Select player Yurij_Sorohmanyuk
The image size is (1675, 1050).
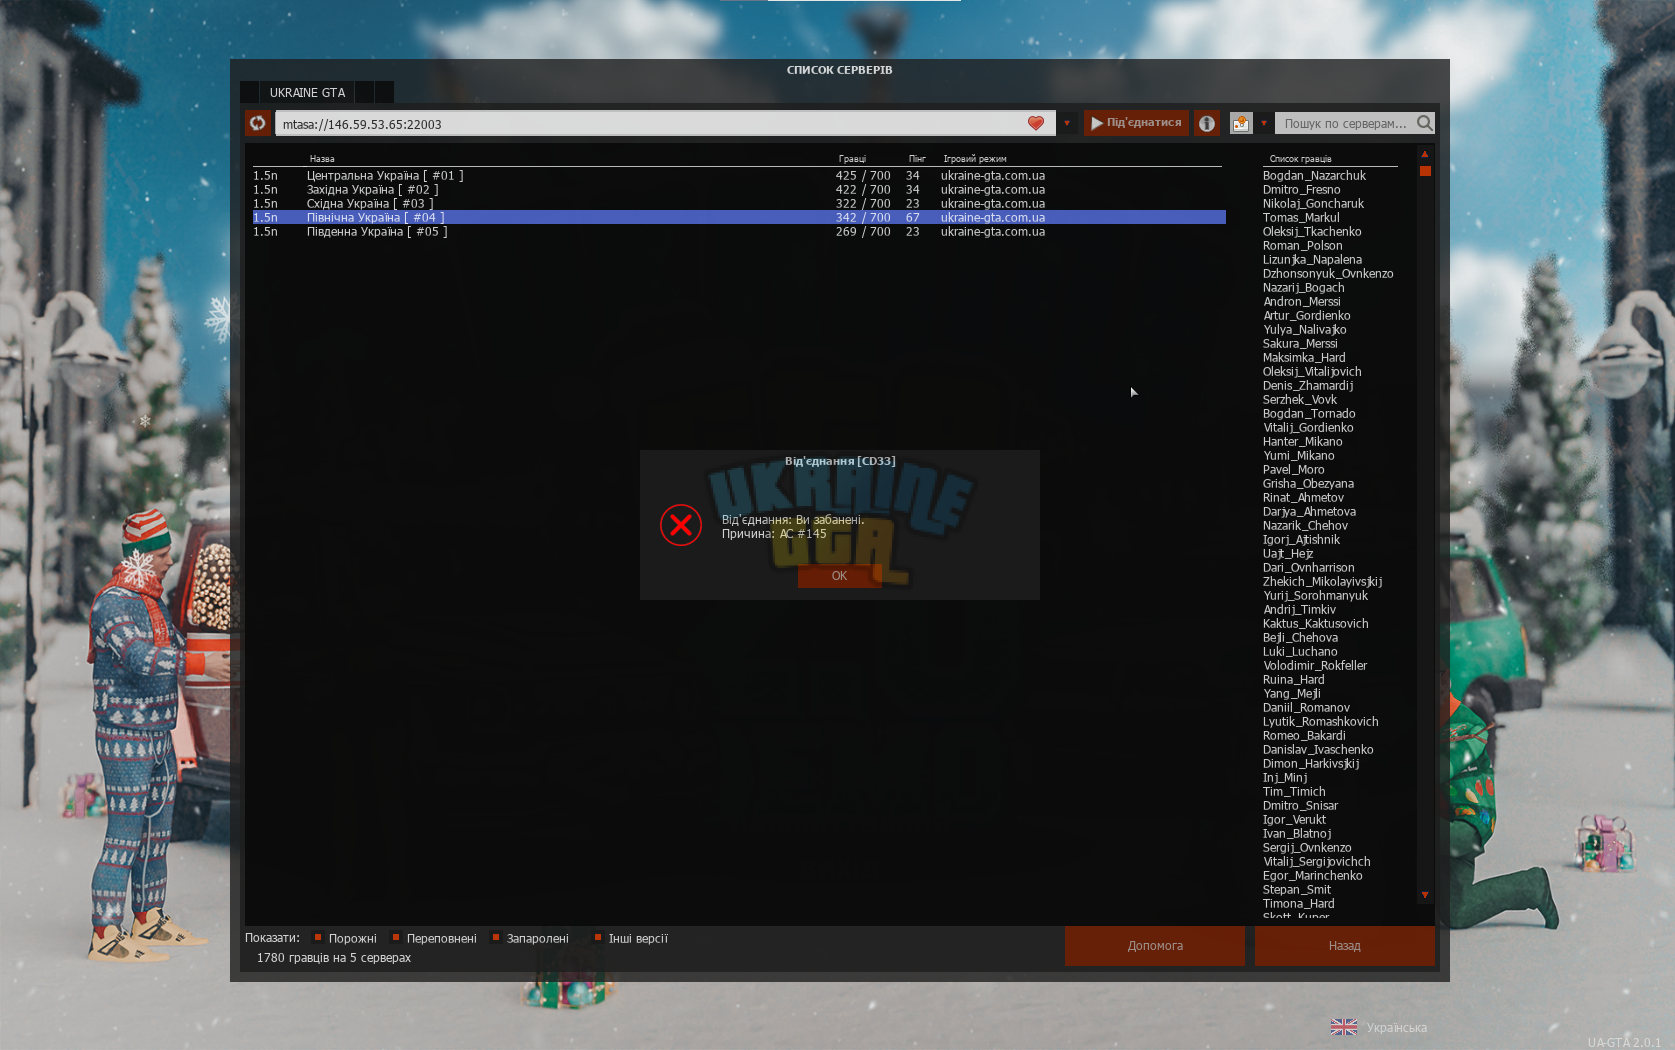tap(1315, 596)
